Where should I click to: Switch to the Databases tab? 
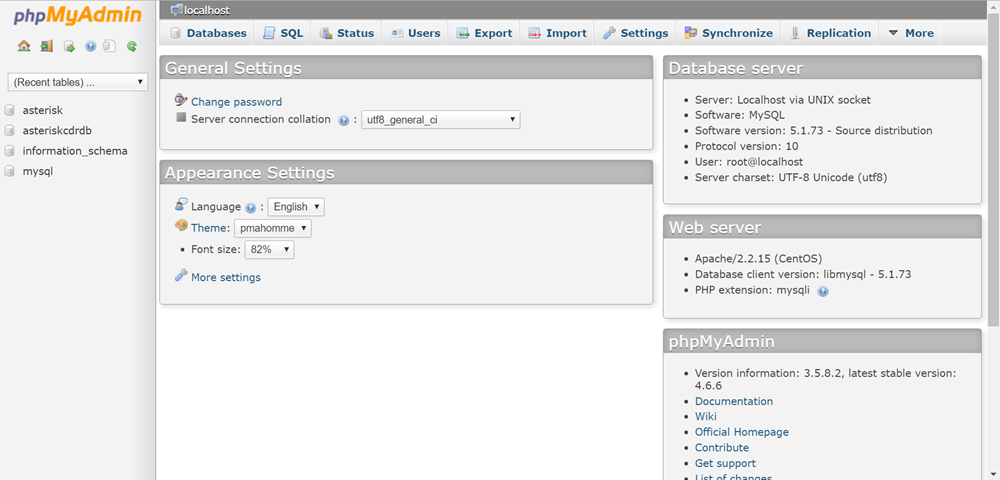207,33
